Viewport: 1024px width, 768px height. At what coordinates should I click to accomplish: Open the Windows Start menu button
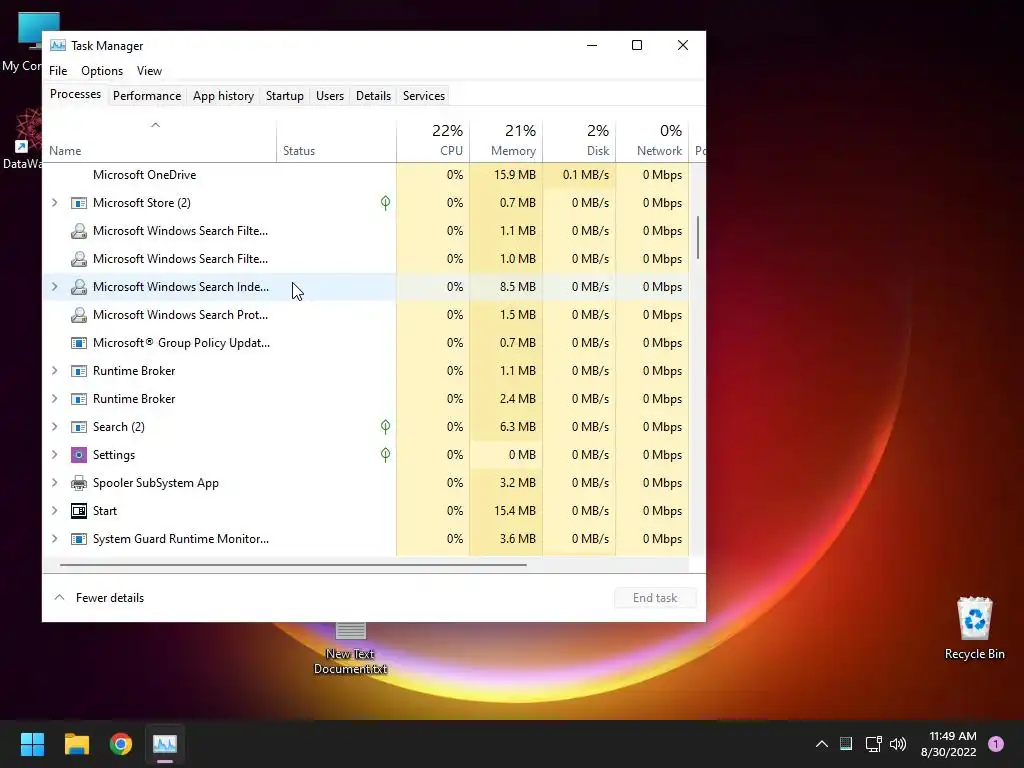(32, 744)
